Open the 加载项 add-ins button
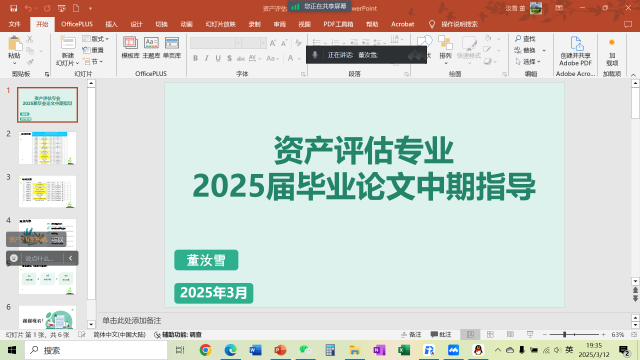Viewport: 640px width, 360px height. tap(612, 52)
